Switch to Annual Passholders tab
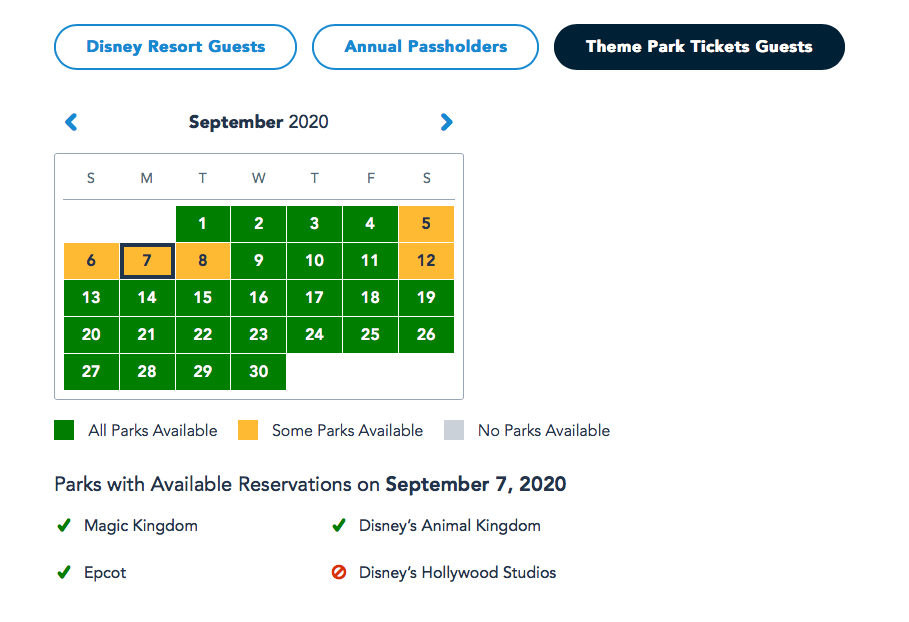 [425, 47]
